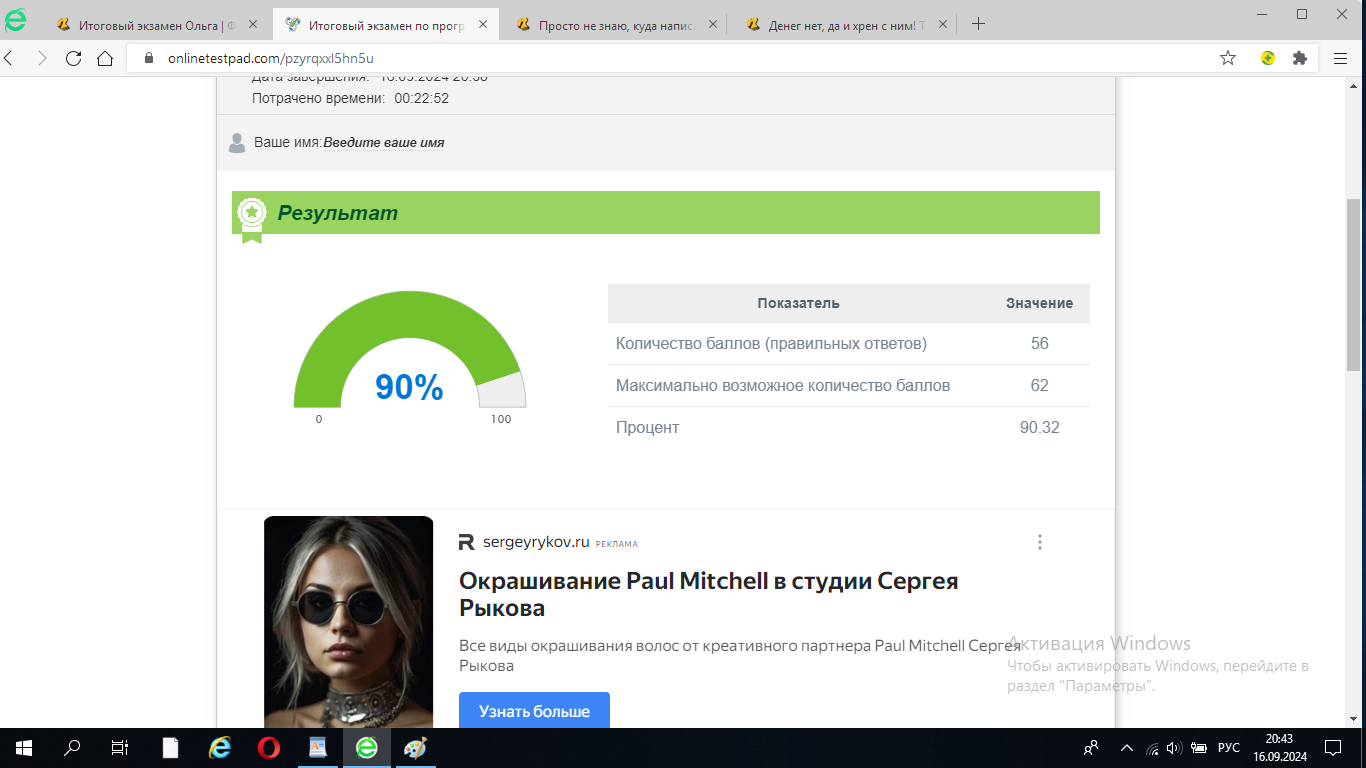Click the 'Количество баллов (правильных ответов)' row label
This screenshot has height=768, width=1366.
click(x=771, y=343)
